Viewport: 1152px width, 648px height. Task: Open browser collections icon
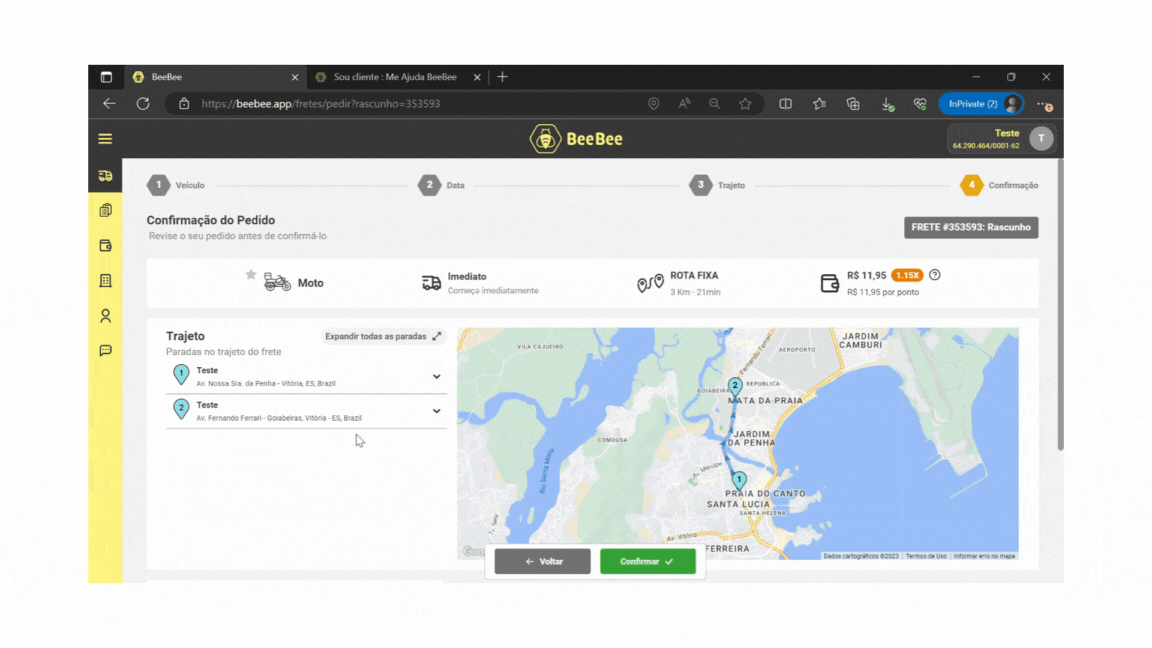point(853,104)
